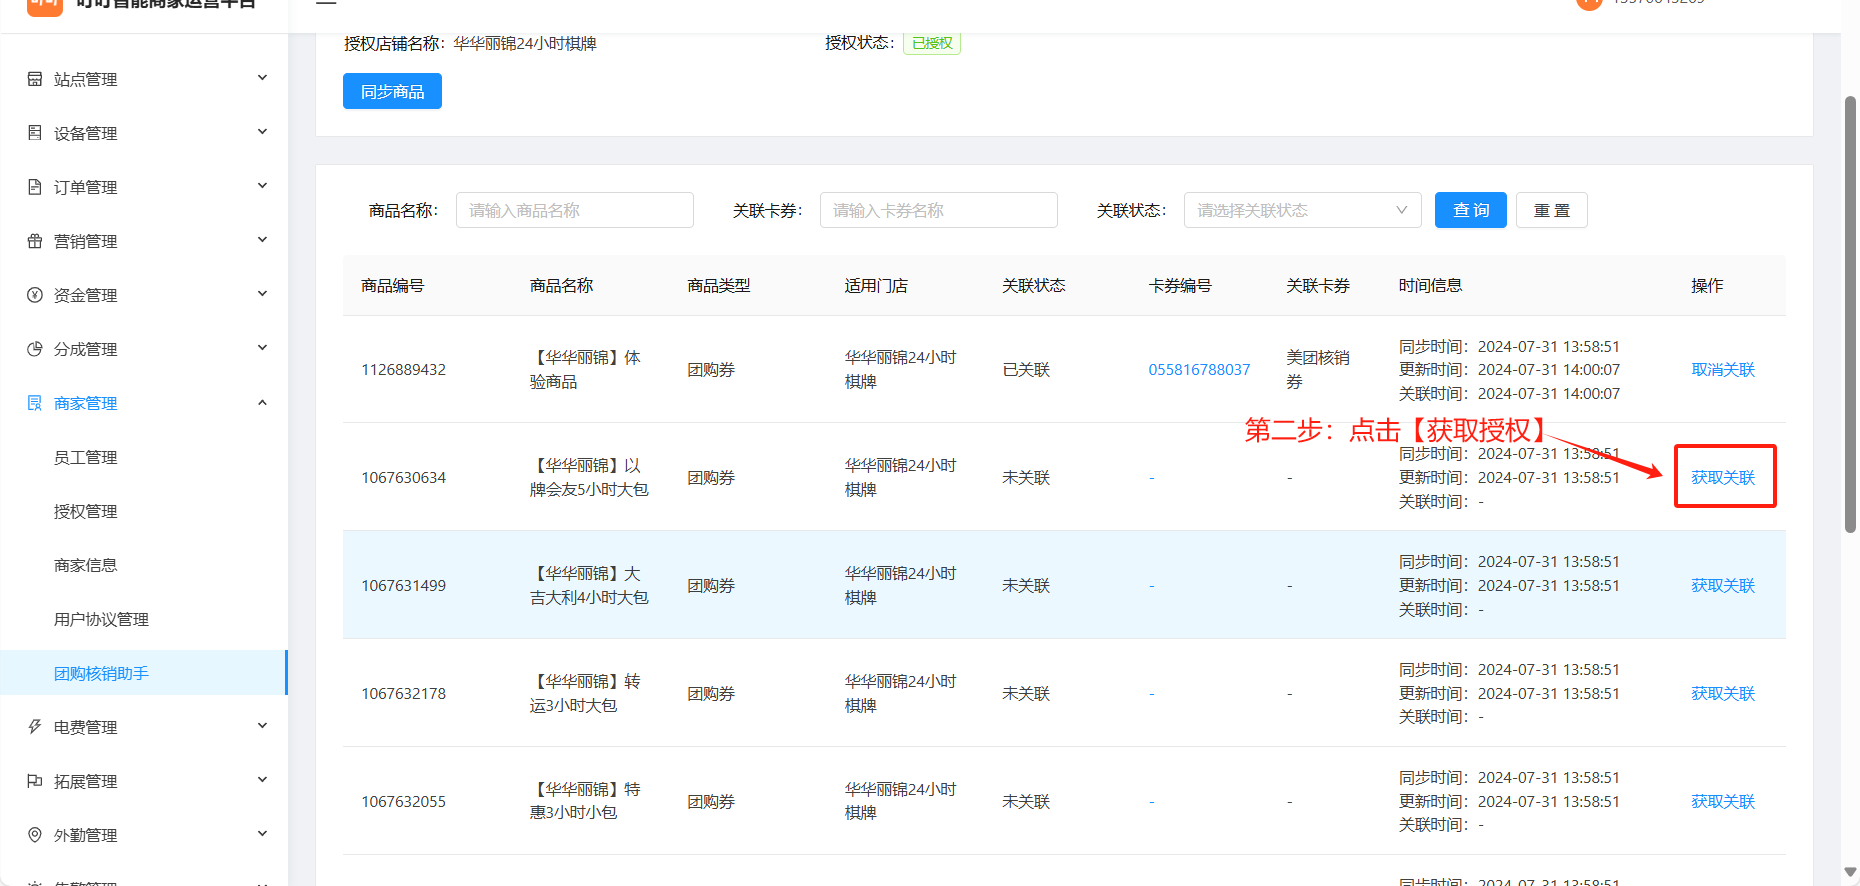Go to 用户协议管理 menu item
This screenshot has height=886, width=1860.
tap(101, 620)
